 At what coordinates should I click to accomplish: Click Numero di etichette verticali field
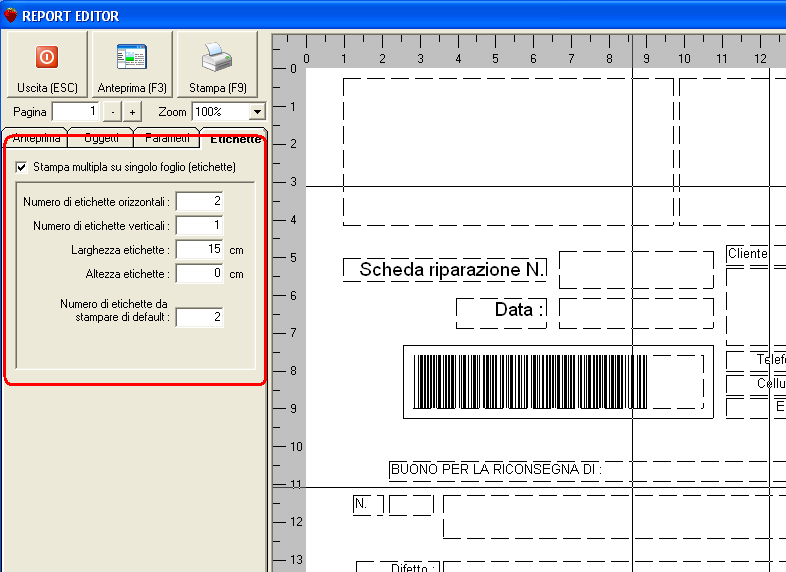200,226
